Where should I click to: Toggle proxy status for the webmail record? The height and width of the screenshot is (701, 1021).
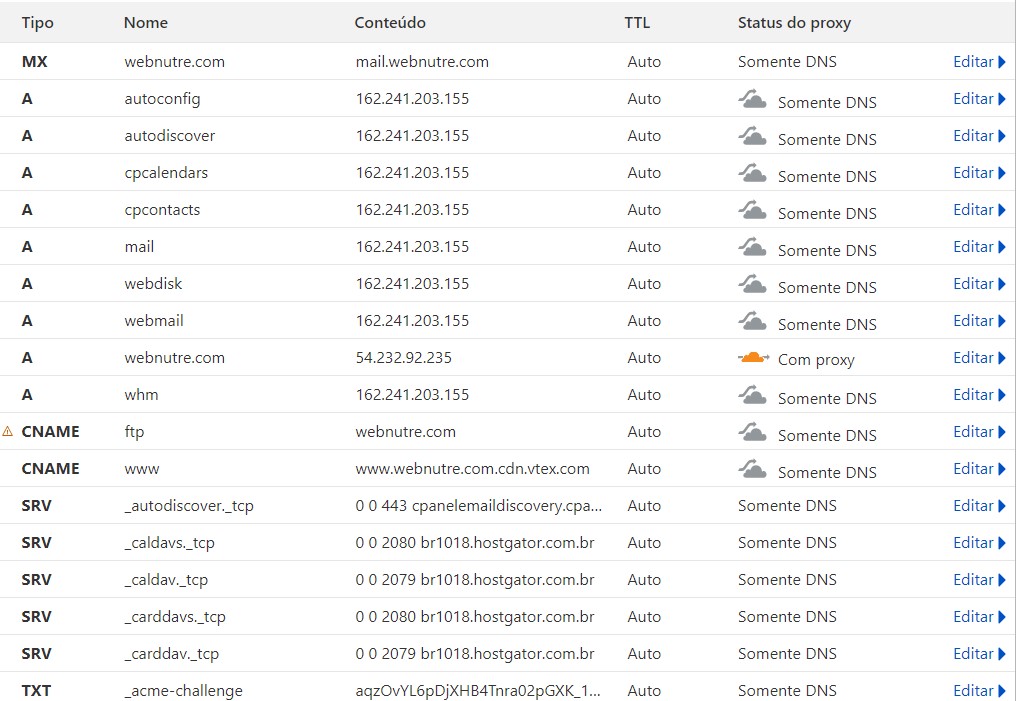click(x=752, y=320)
